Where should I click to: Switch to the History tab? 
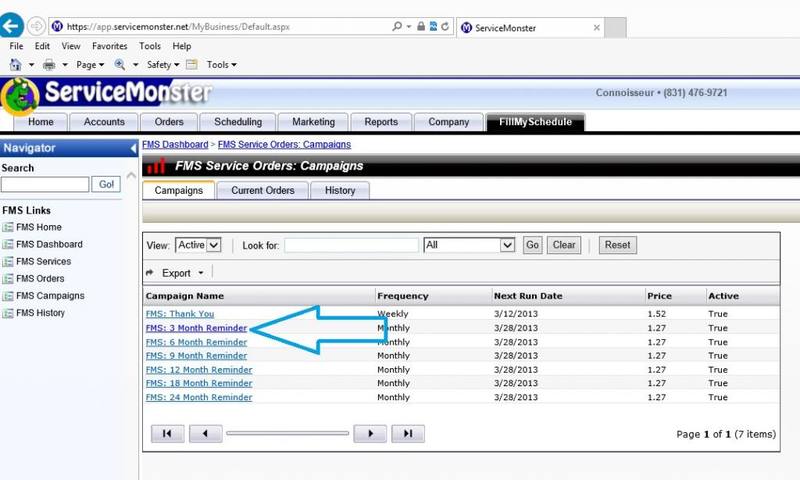point(340,190)
